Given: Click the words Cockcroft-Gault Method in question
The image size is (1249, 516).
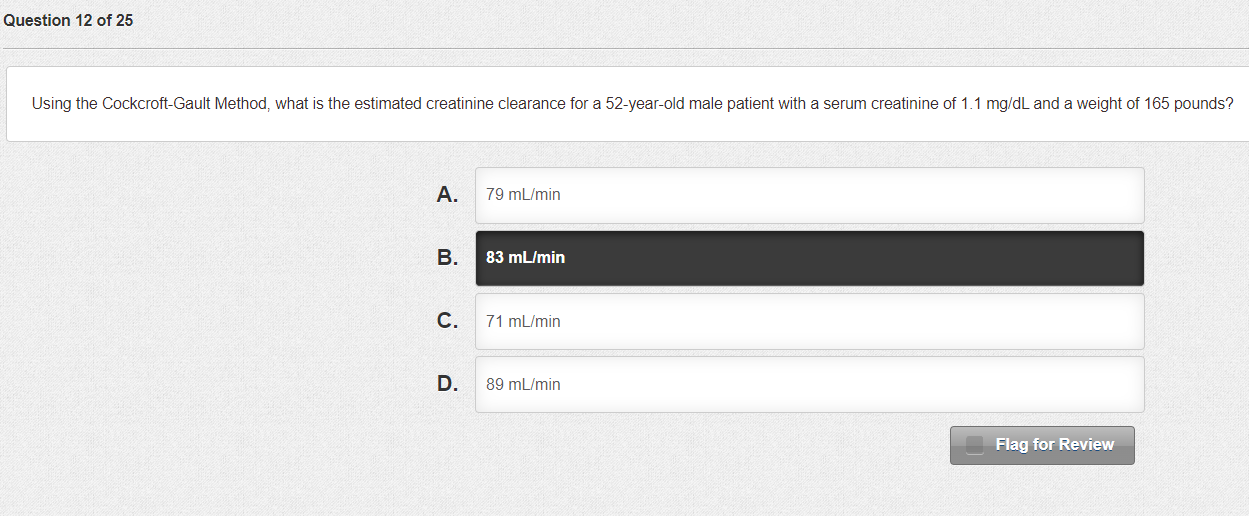Looking at the screenshot, I should [x=184, y=104].
